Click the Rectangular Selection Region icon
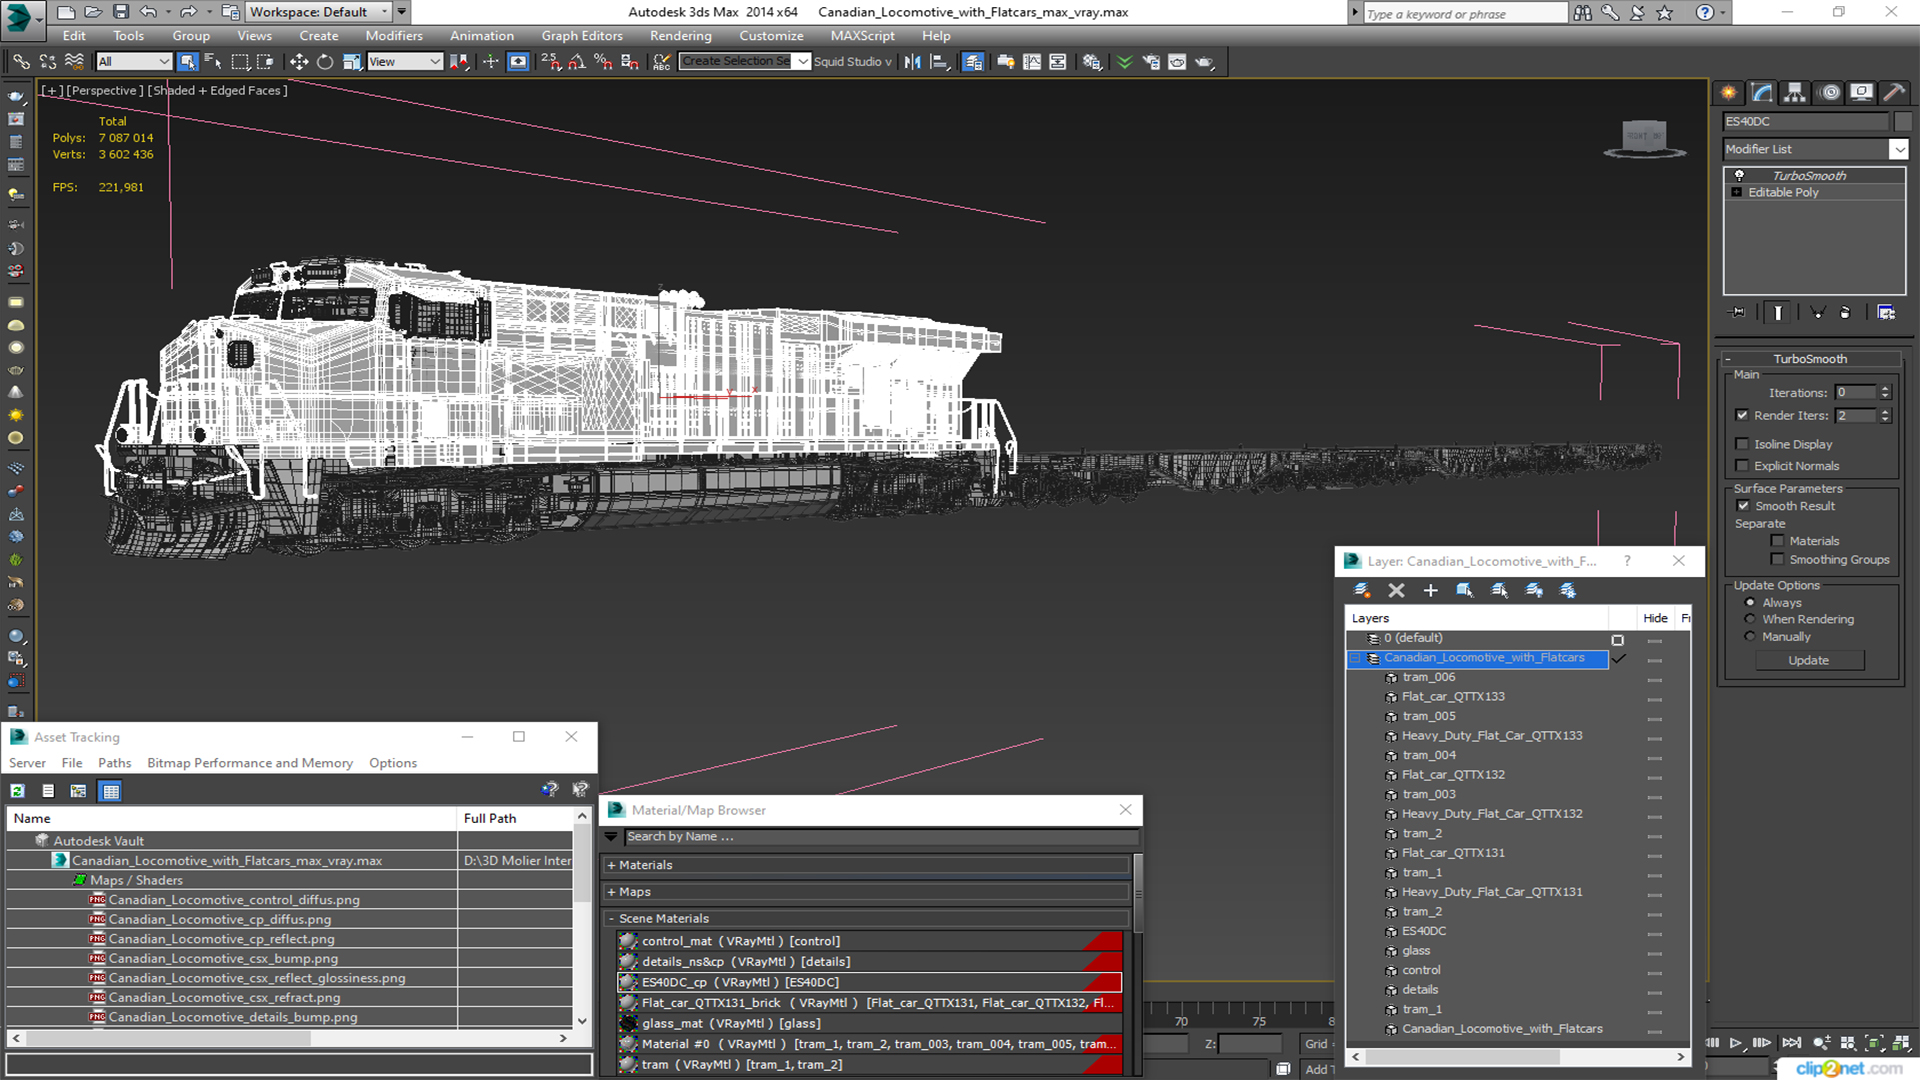The width and height of the screenshot is (1920, 1080). coord(240,62)
